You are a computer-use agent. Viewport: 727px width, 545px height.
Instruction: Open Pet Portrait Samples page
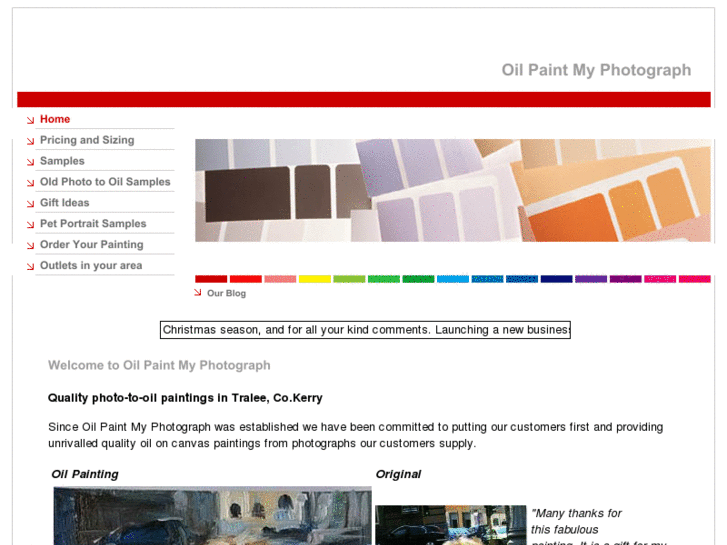pyautogui.click(x=93, y=224)
